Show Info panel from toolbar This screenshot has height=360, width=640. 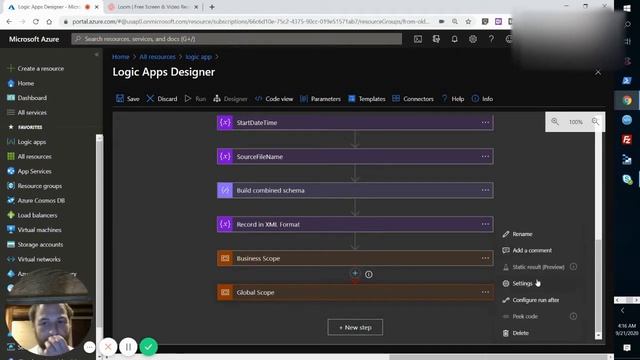[482, 99]
